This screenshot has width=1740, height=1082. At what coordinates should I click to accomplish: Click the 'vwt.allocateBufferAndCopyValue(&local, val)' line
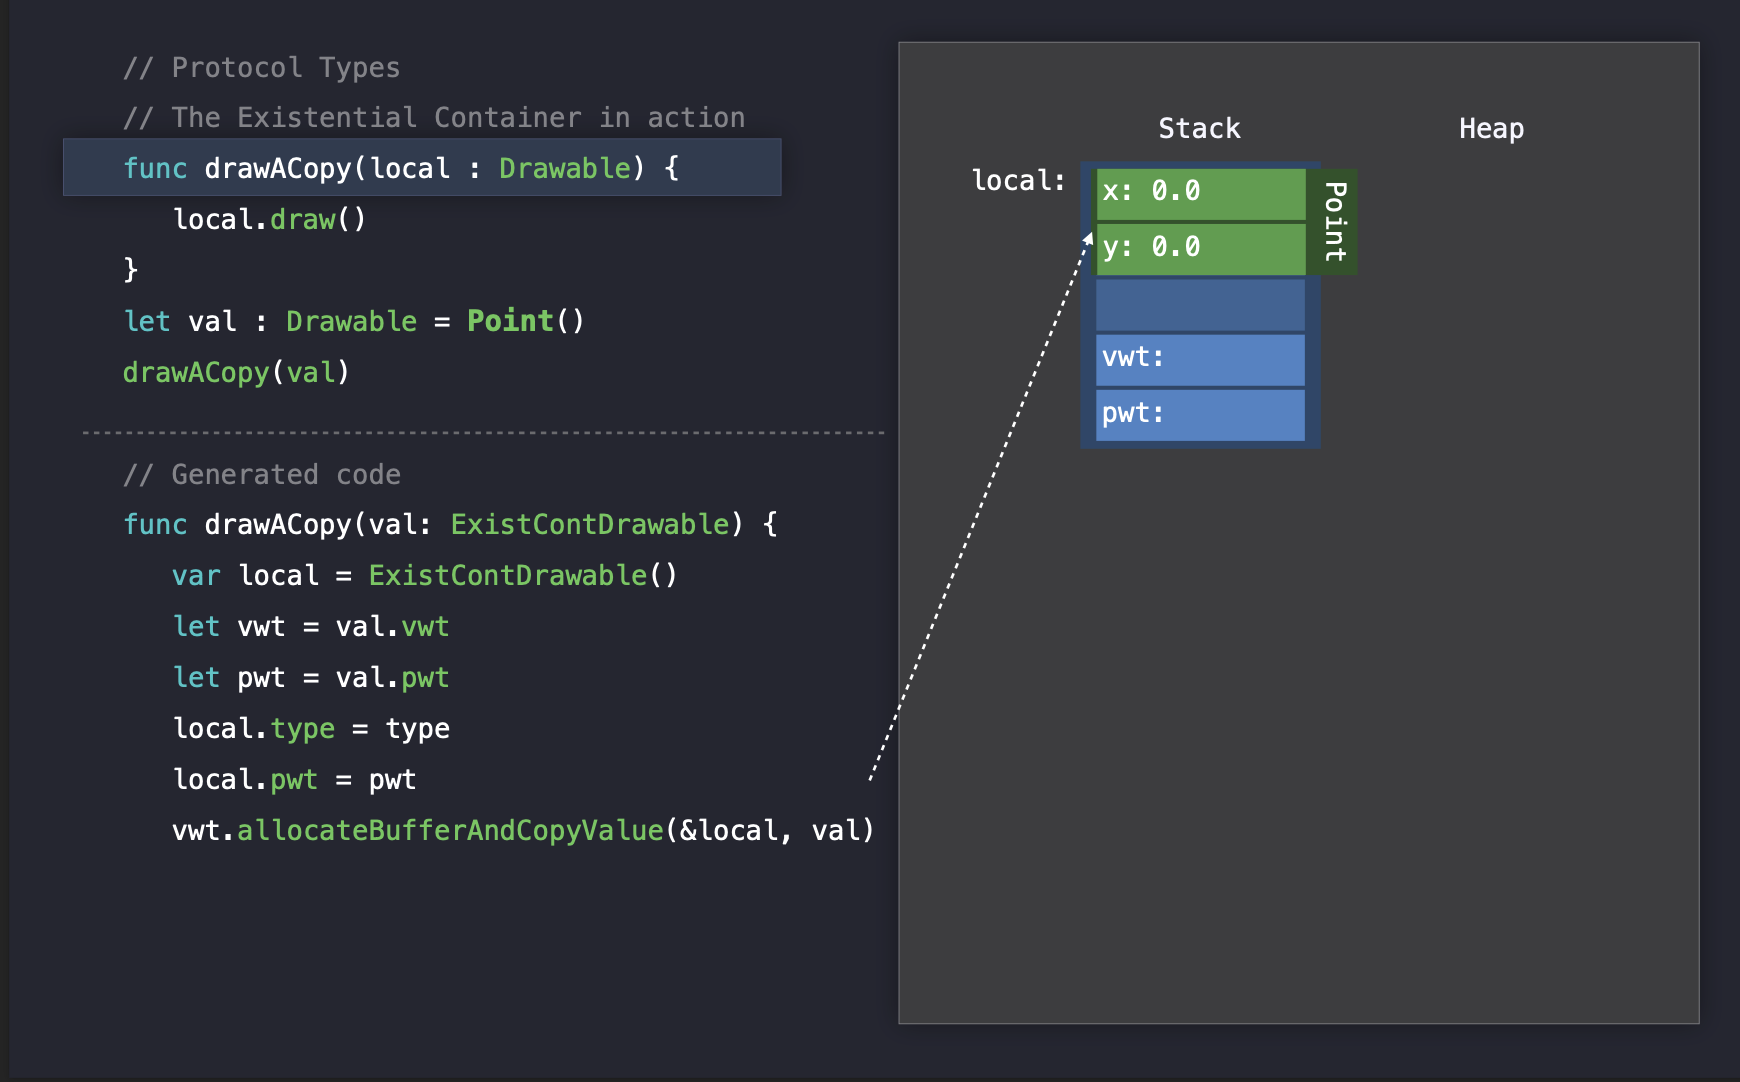(523, 830)
